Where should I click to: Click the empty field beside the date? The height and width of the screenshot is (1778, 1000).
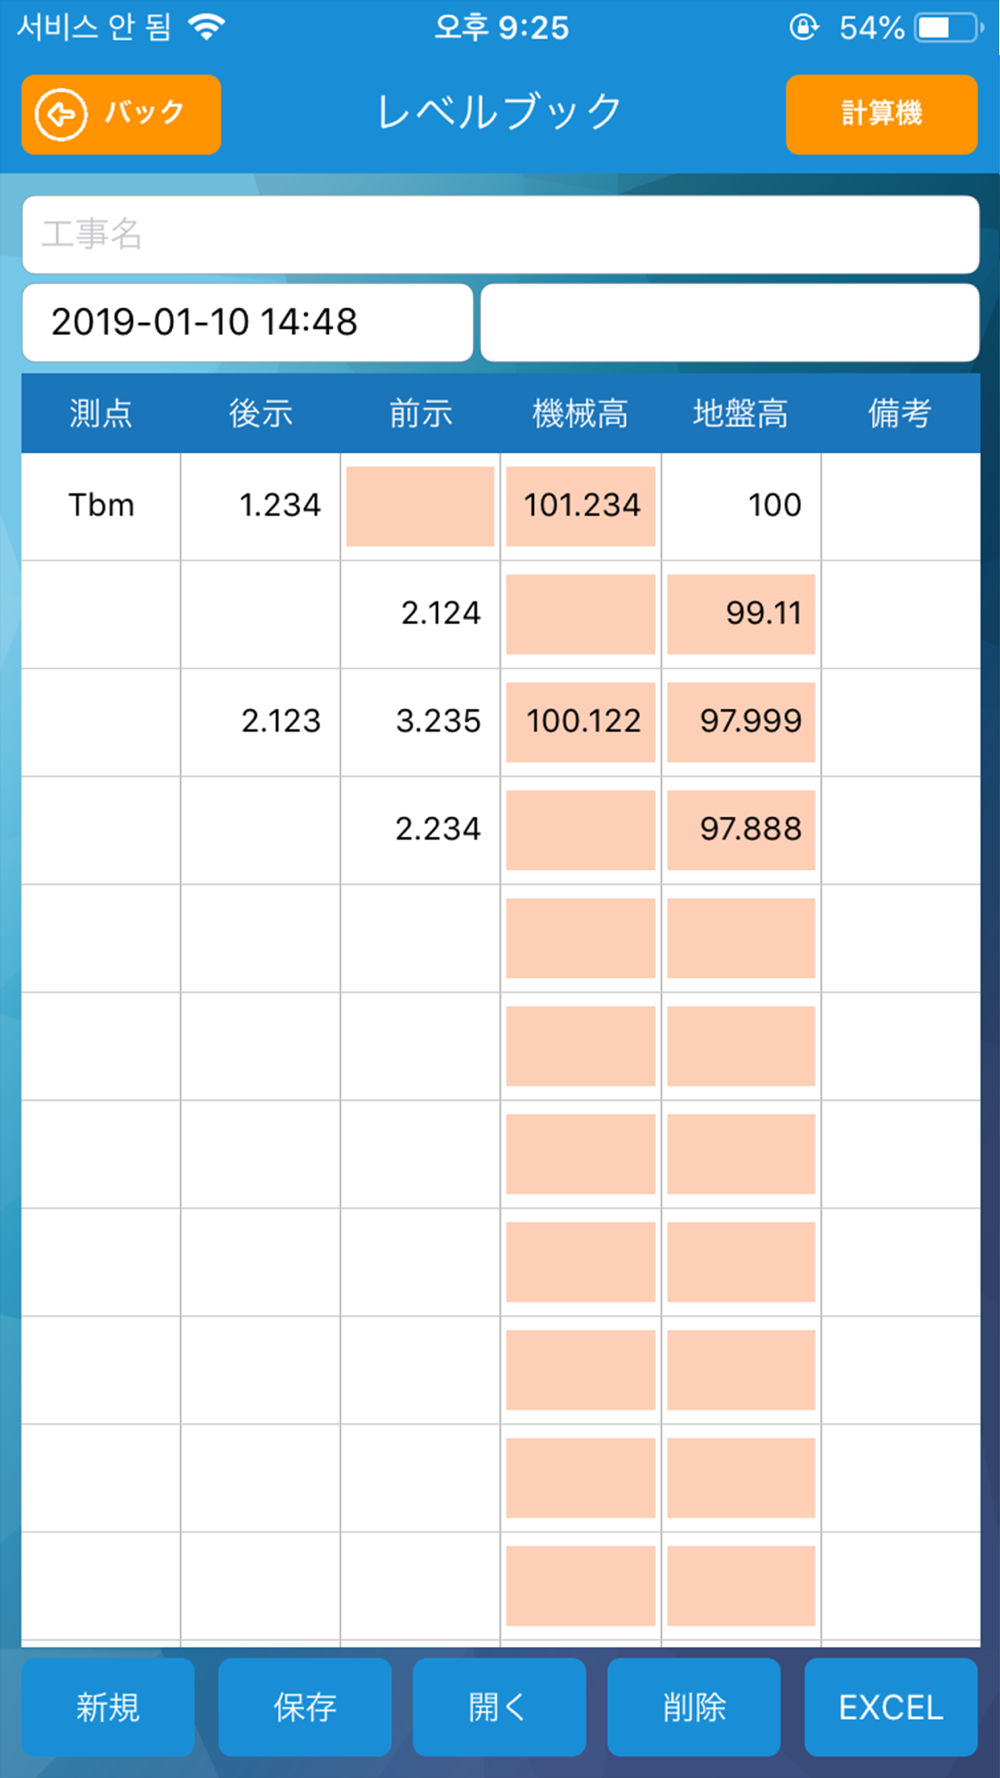tap(730, 322)
